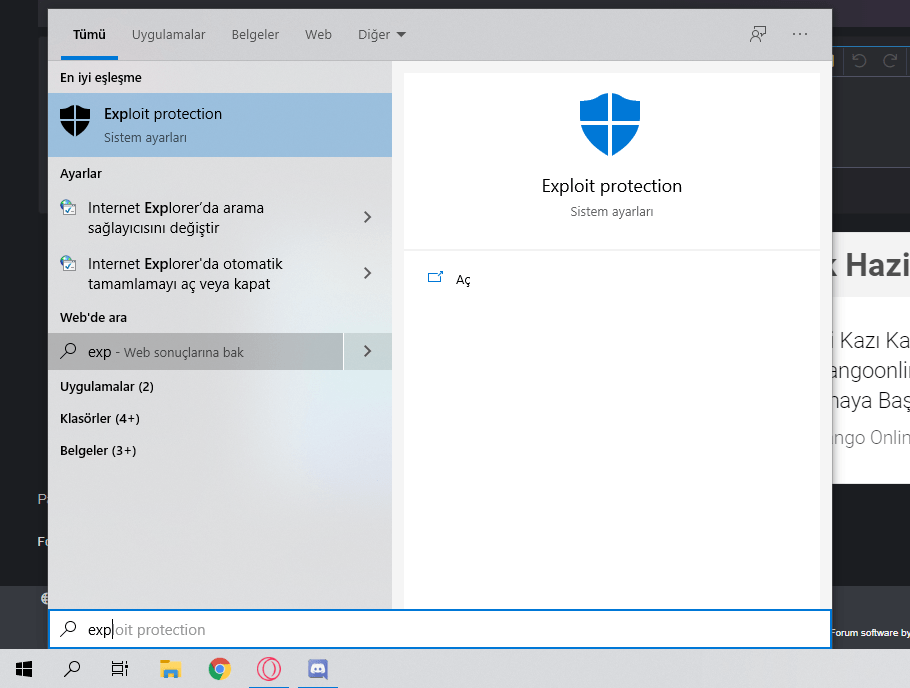Click the Aç open-window icon
Screen dimensions: 910x688
435,277
